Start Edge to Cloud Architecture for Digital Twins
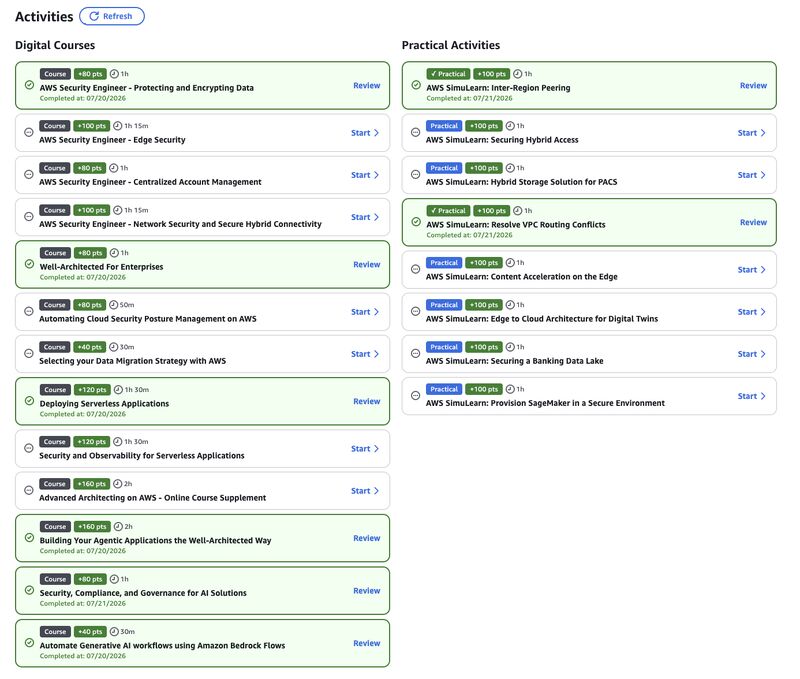The width and height of the screenshot is (800, 679). (x=752, y=312)
